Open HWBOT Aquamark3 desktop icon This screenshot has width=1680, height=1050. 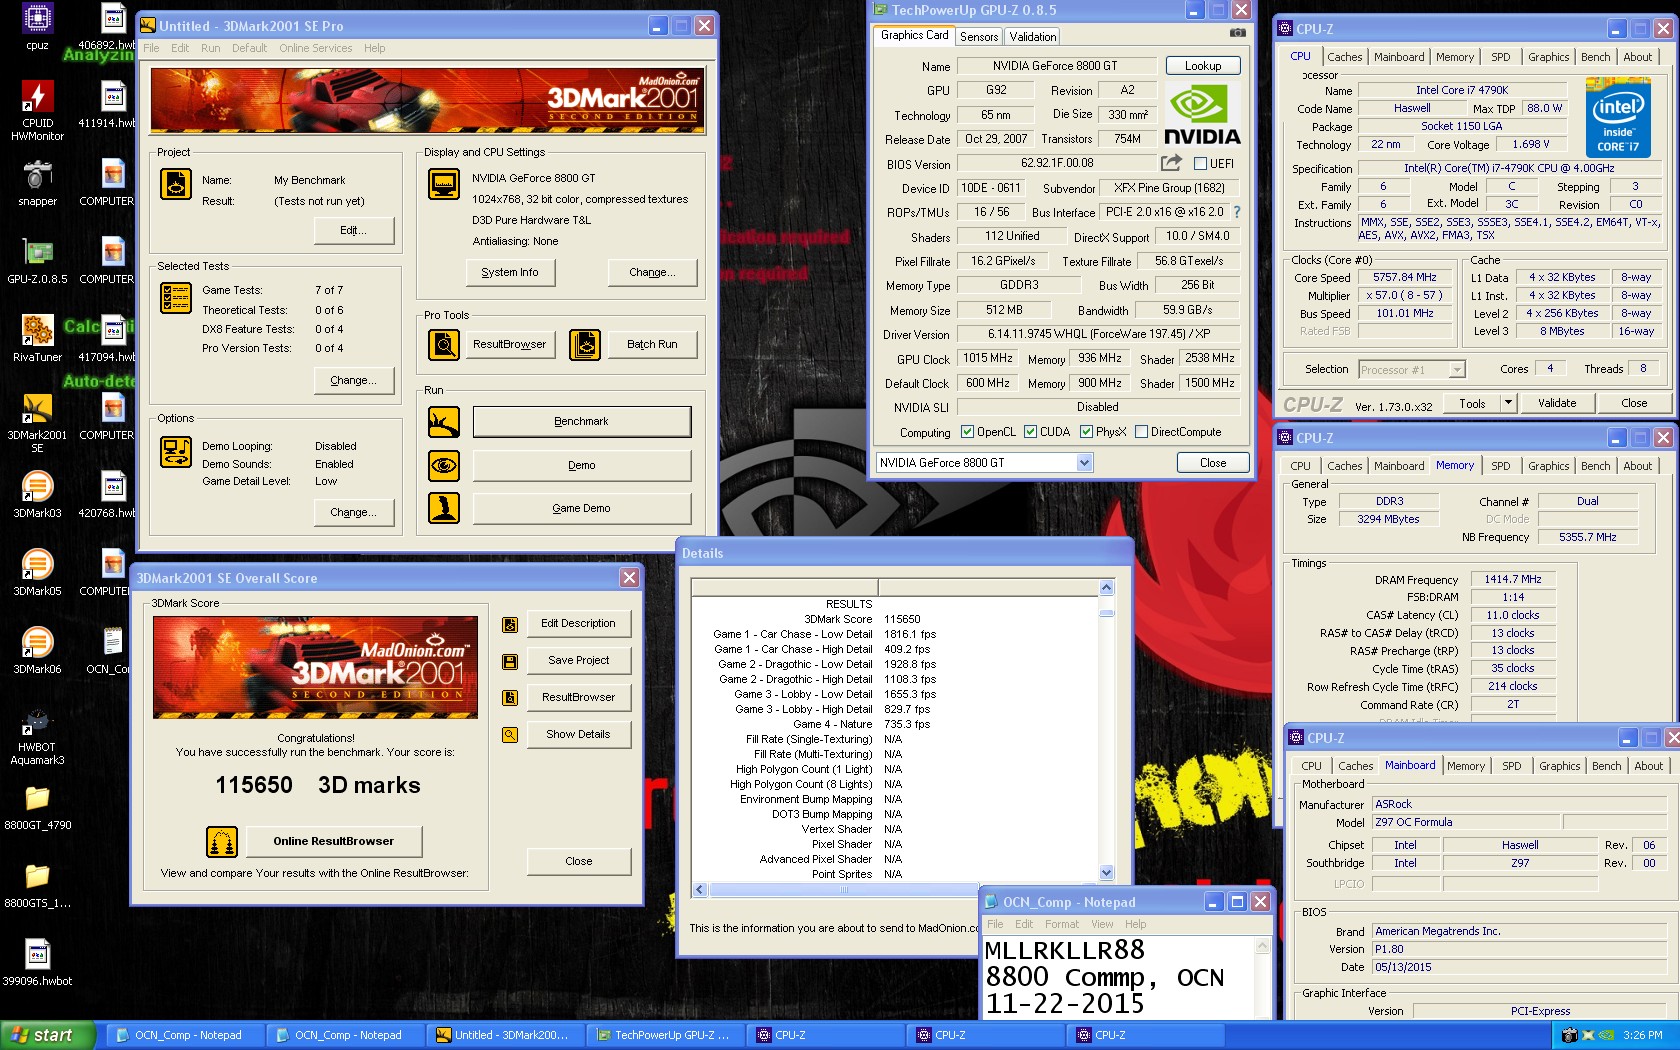pyautogui.click(x=37, y=736)
